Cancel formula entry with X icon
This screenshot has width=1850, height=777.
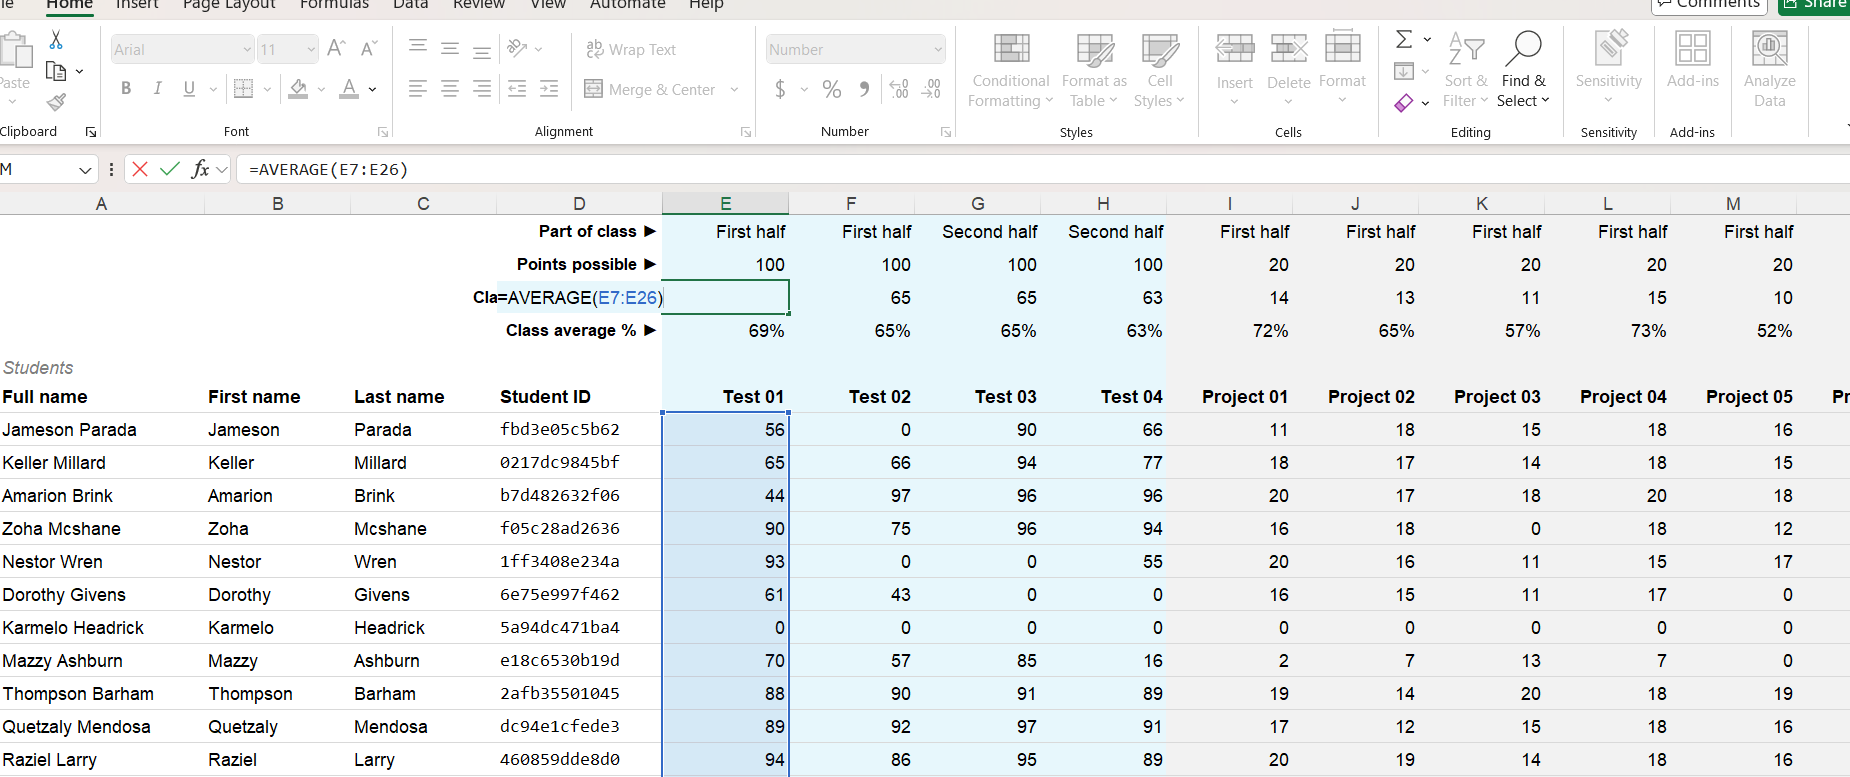tap(140, 169)
